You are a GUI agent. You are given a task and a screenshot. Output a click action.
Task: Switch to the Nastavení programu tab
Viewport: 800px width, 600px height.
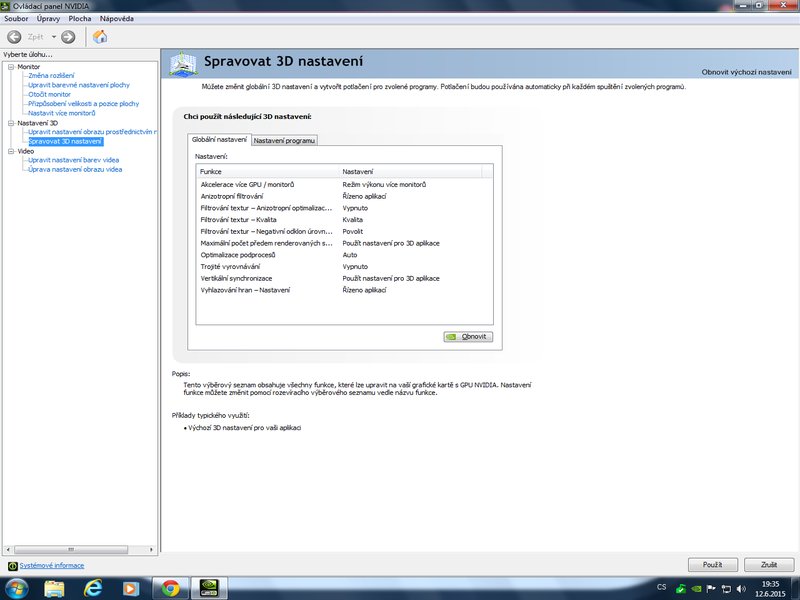(x=285, y=141)
